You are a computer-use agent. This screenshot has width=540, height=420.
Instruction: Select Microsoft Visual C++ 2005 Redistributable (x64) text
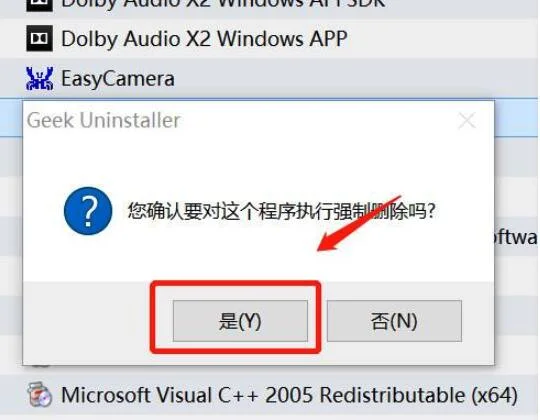coord(289,395)
